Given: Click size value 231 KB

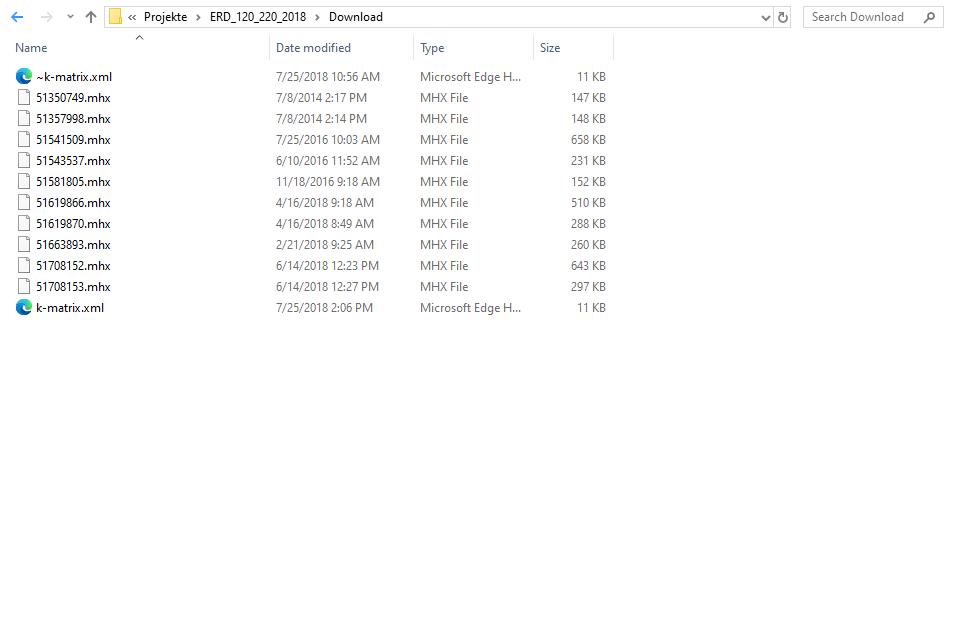Looking at the screenshot, I should point(588,160).
